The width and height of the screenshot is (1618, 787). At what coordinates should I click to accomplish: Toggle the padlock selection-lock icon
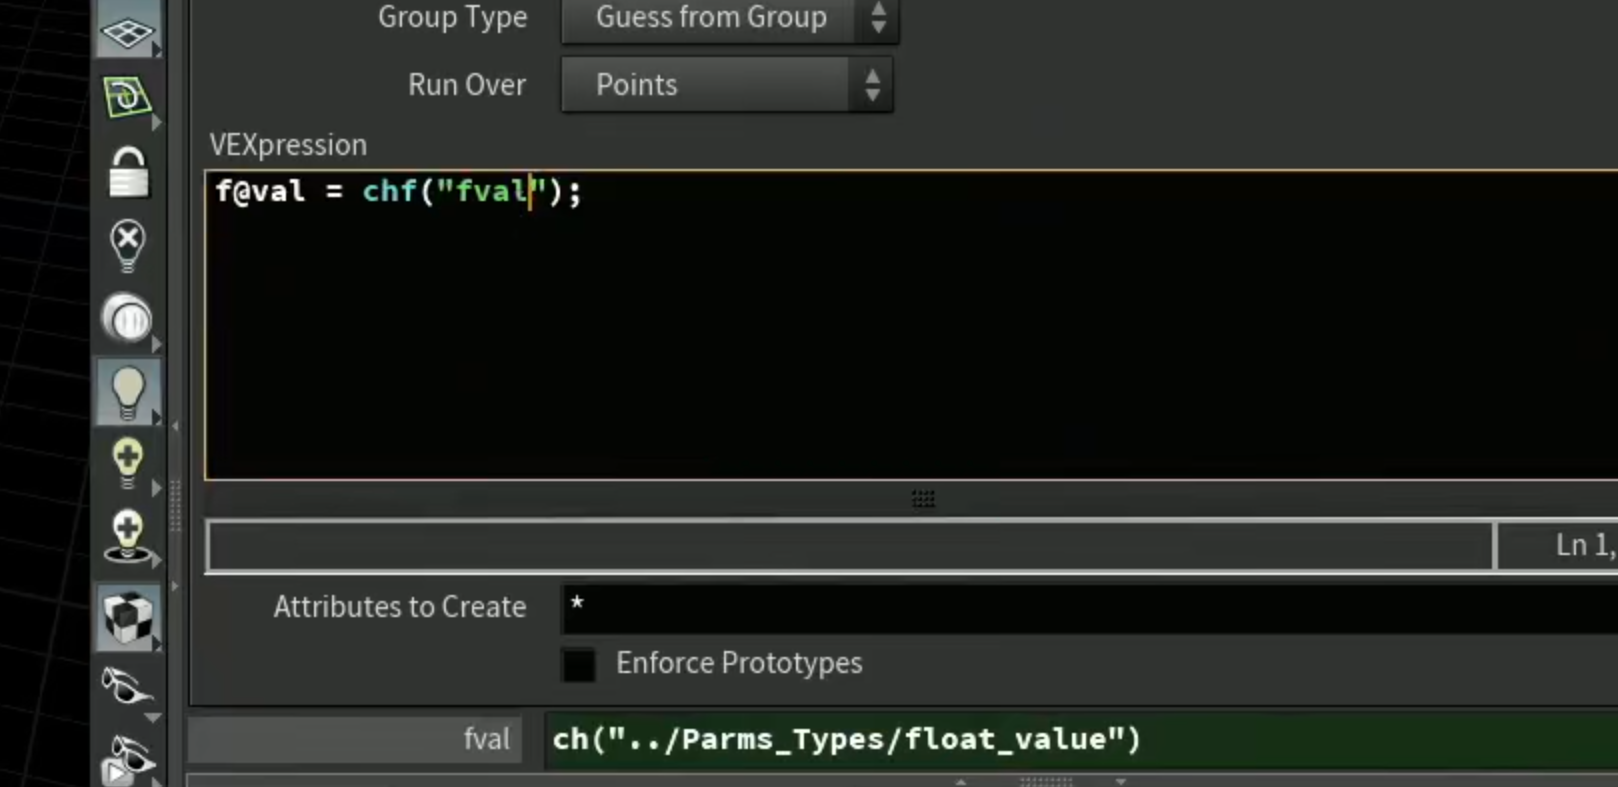128,172
